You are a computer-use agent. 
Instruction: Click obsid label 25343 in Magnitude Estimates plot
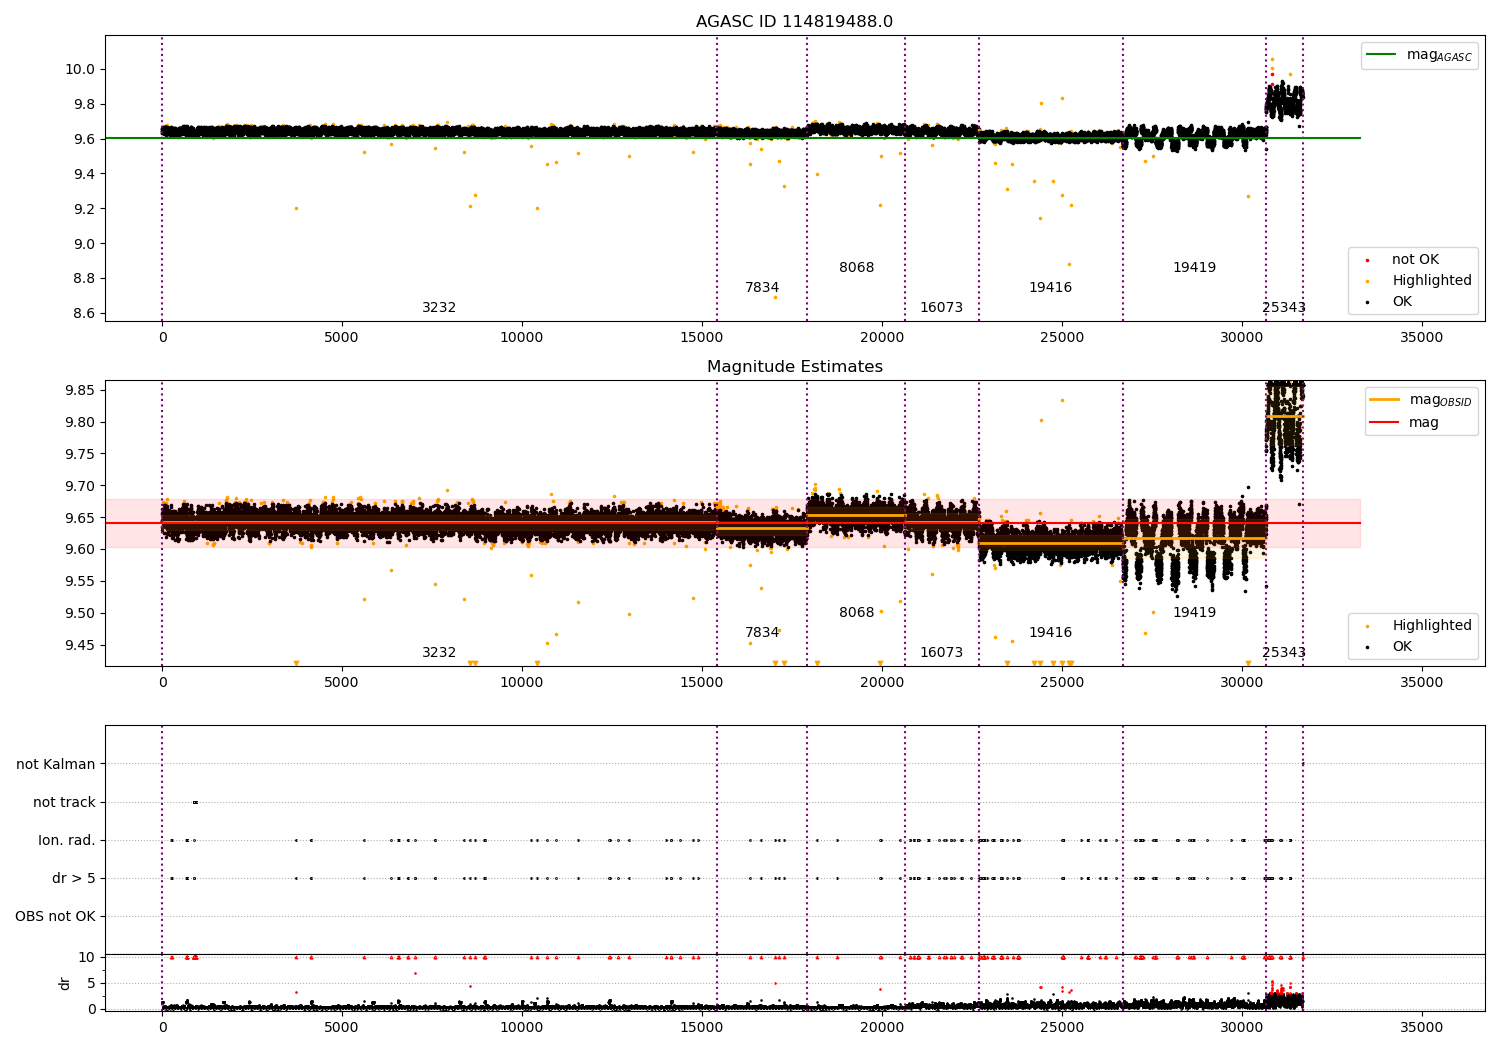click(x=1284, y=653)
